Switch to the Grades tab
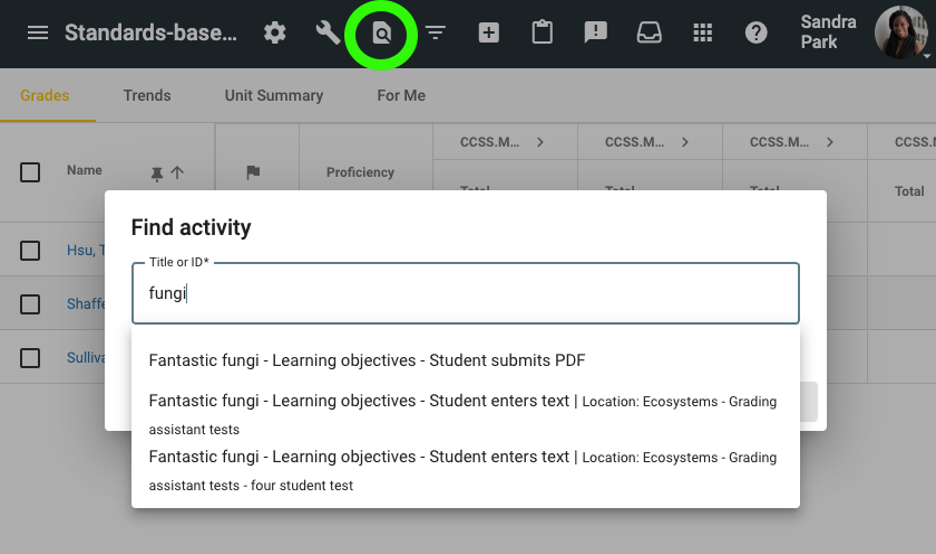 click(x=45, y=96)
